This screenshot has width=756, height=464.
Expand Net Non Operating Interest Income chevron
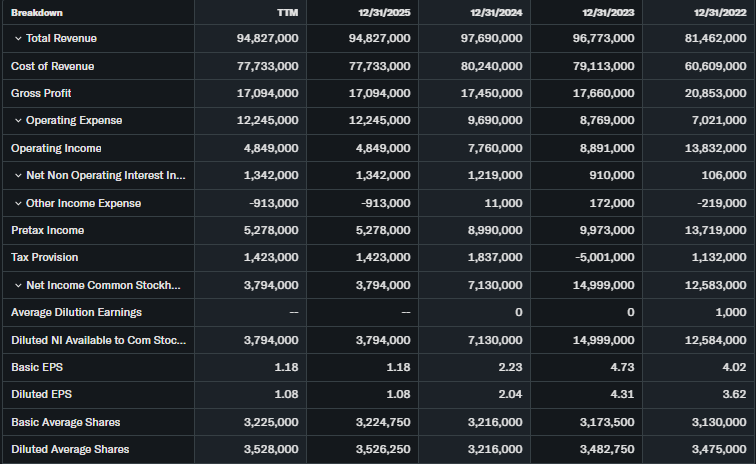18,176
